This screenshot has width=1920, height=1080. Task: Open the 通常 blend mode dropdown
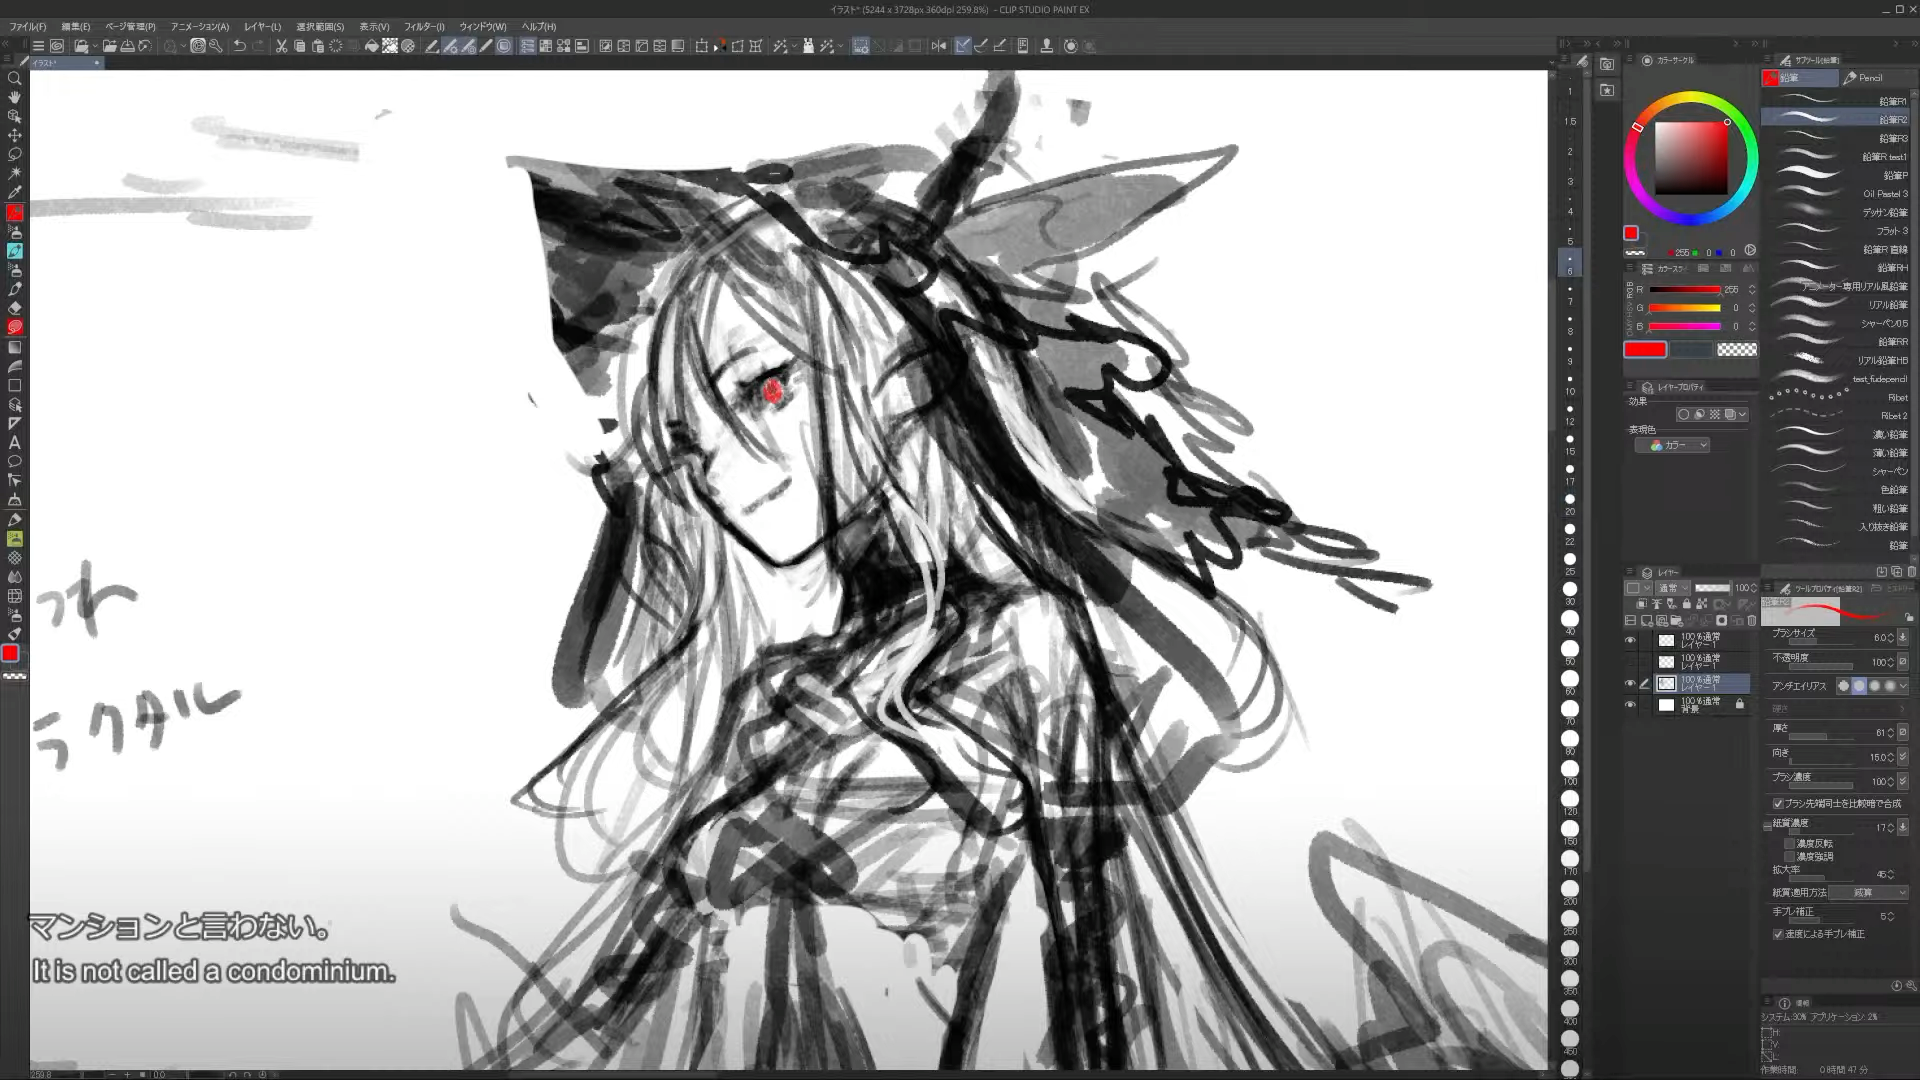tap(1672, 588)
